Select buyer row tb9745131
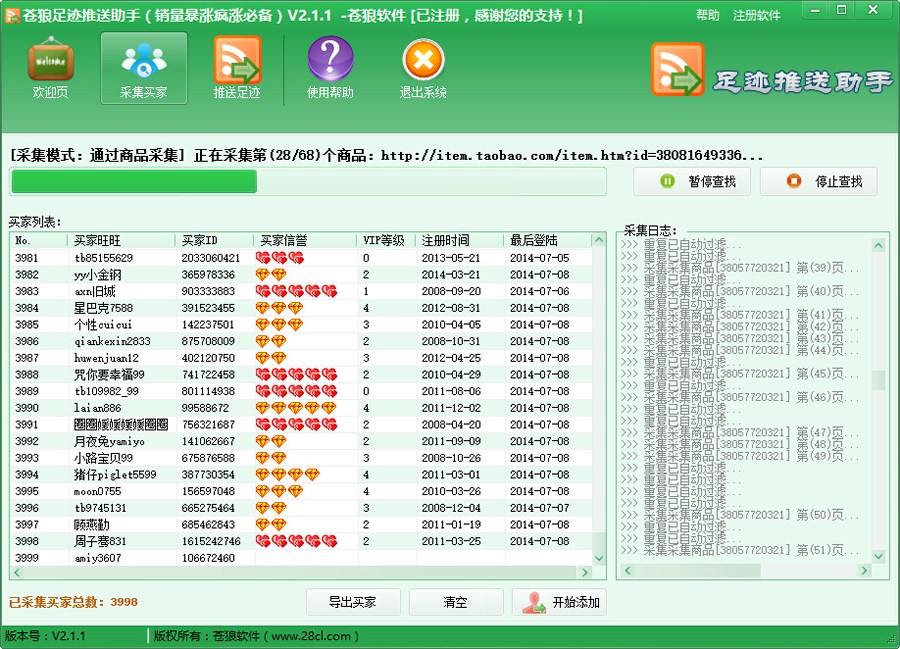The image size is (900, 649). coord(301,508)
